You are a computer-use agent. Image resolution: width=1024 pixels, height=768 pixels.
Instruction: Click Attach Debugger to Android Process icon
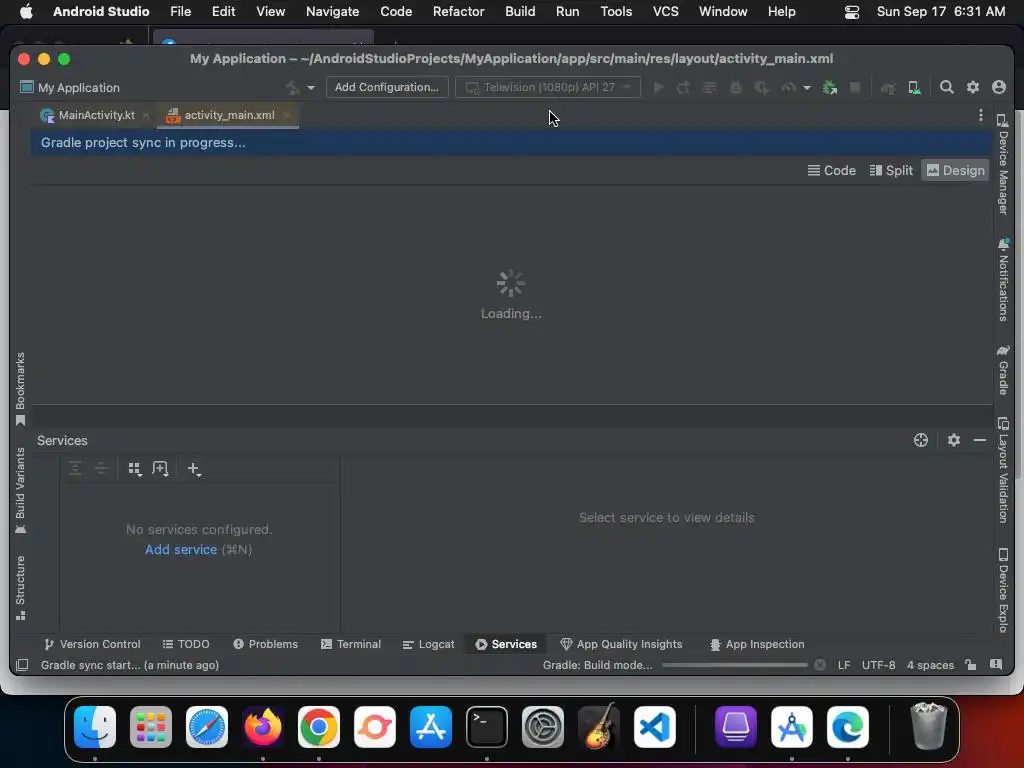829,88
